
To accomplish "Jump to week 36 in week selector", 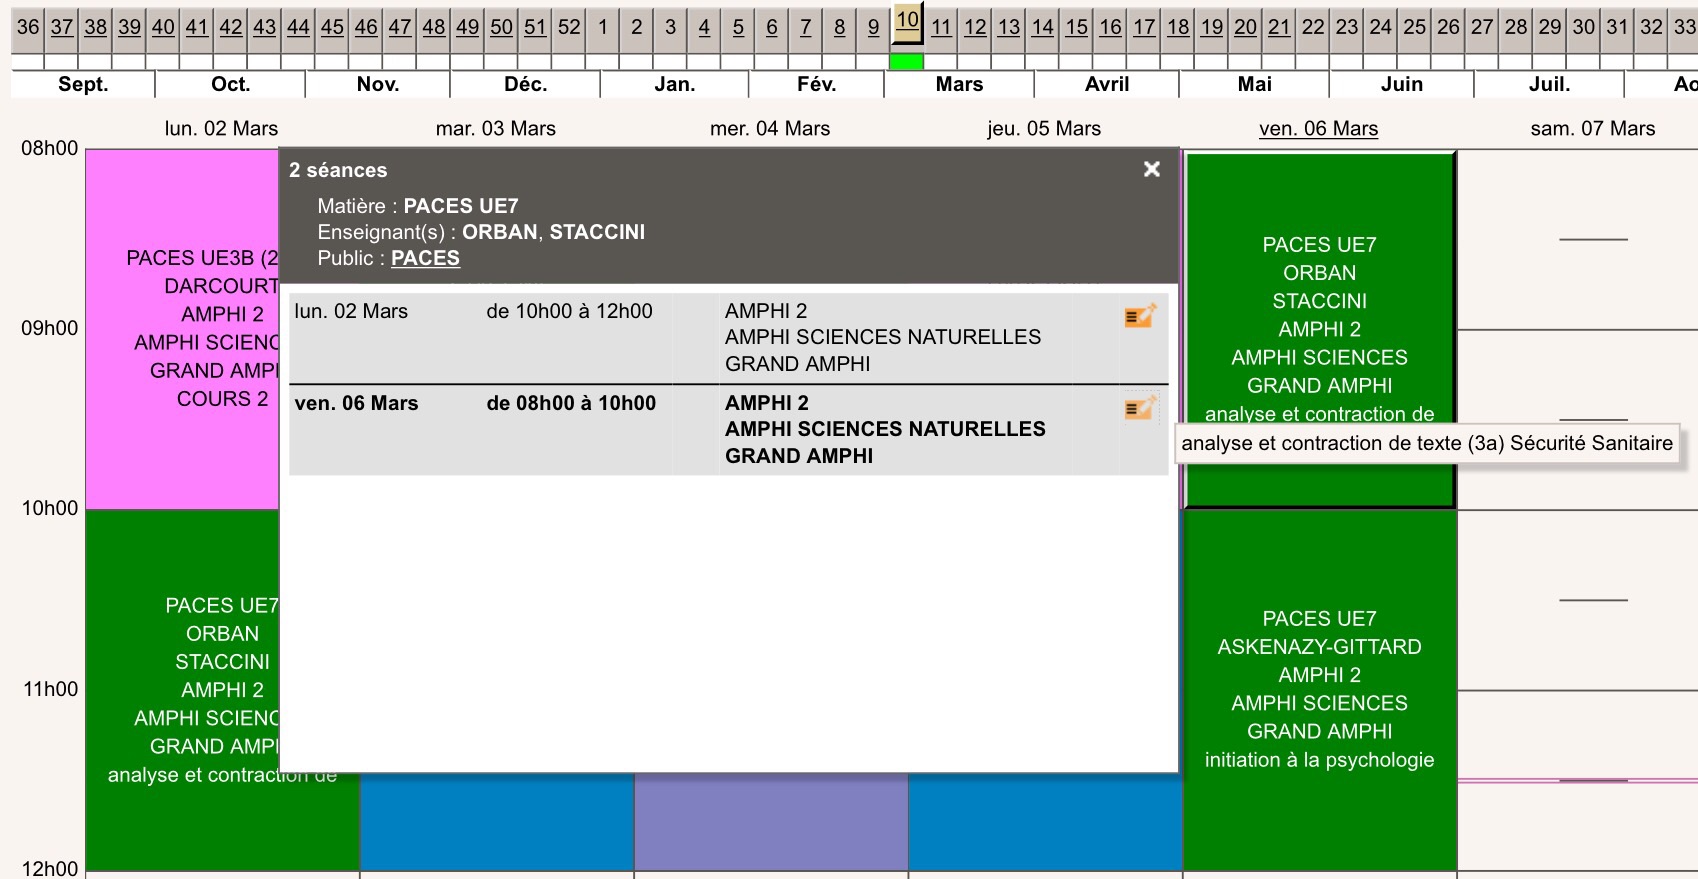I will pyautogui.click(x=28, y=27).
